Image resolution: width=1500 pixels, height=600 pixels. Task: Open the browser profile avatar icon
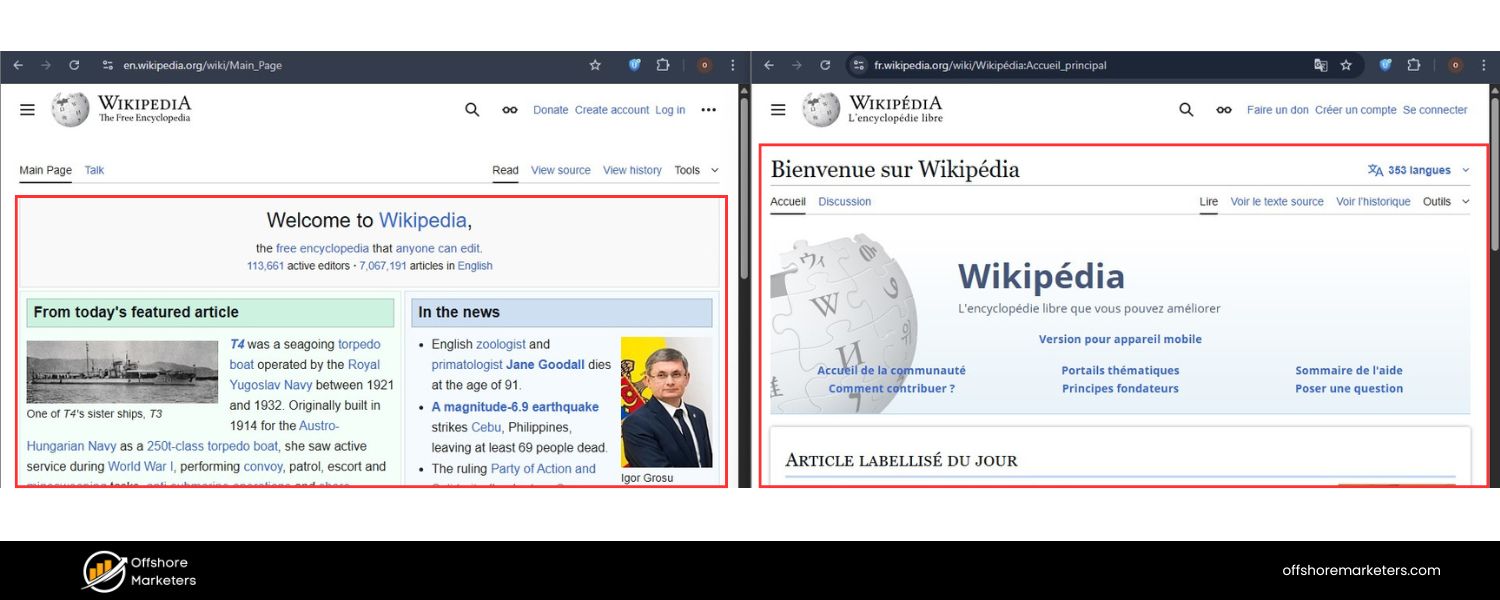704,64
